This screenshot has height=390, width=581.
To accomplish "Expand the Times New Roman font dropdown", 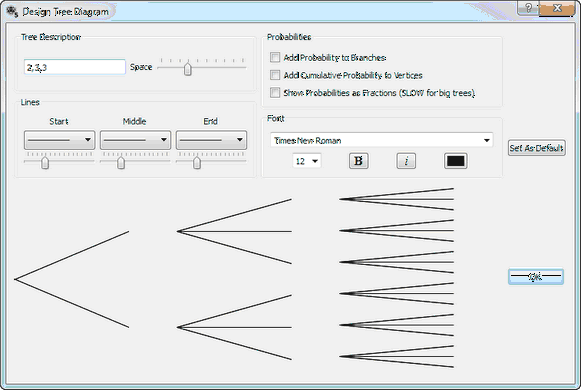I will click(x=382, y=140).
